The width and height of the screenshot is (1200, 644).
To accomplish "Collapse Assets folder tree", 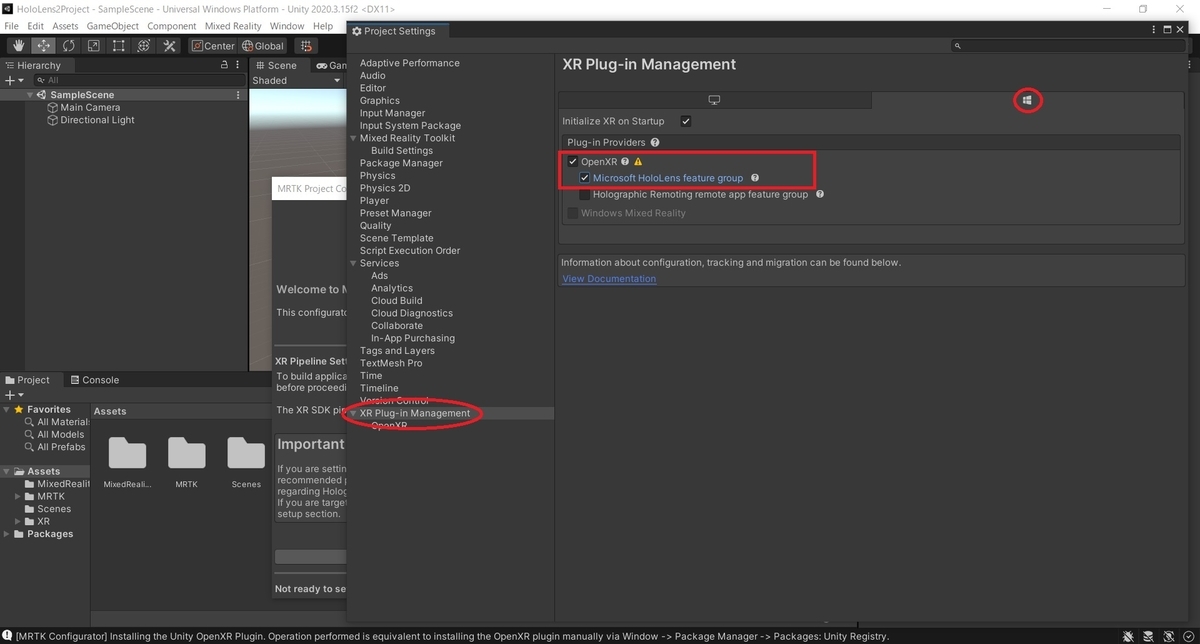I will [x=8, y=471].
